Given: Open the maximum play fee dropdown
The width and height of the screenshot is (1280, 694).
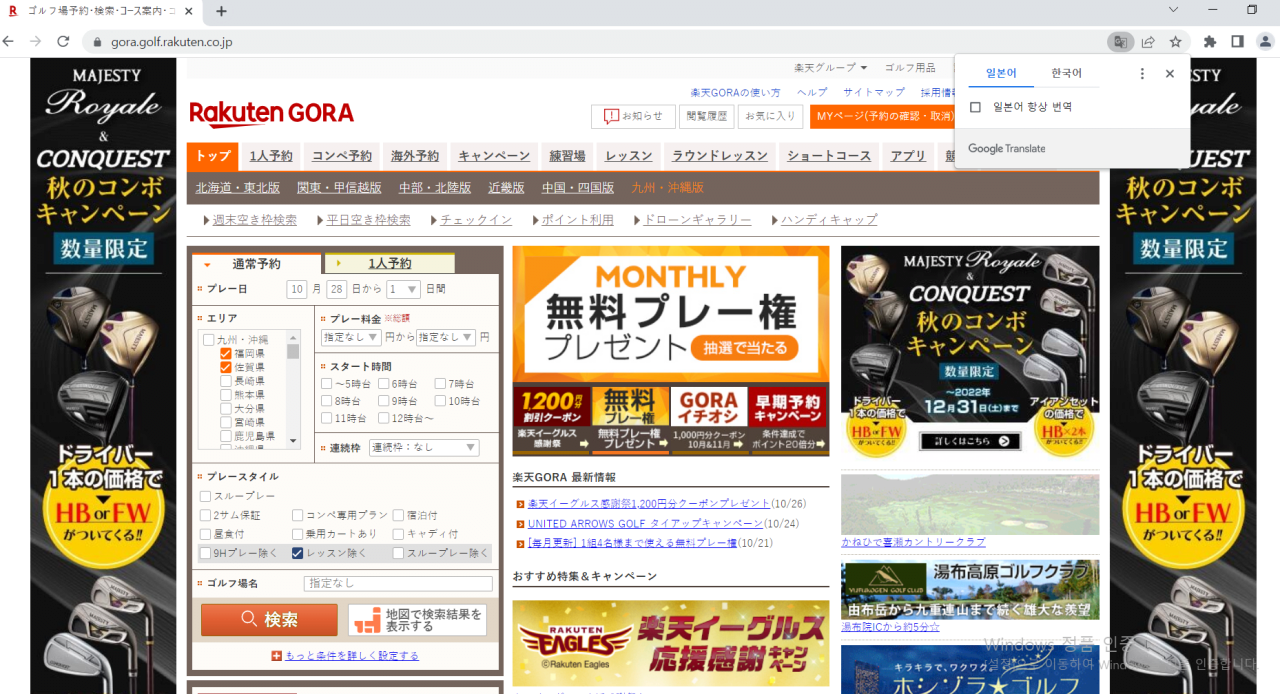Looking at the screenshot, I should point(446,338).
